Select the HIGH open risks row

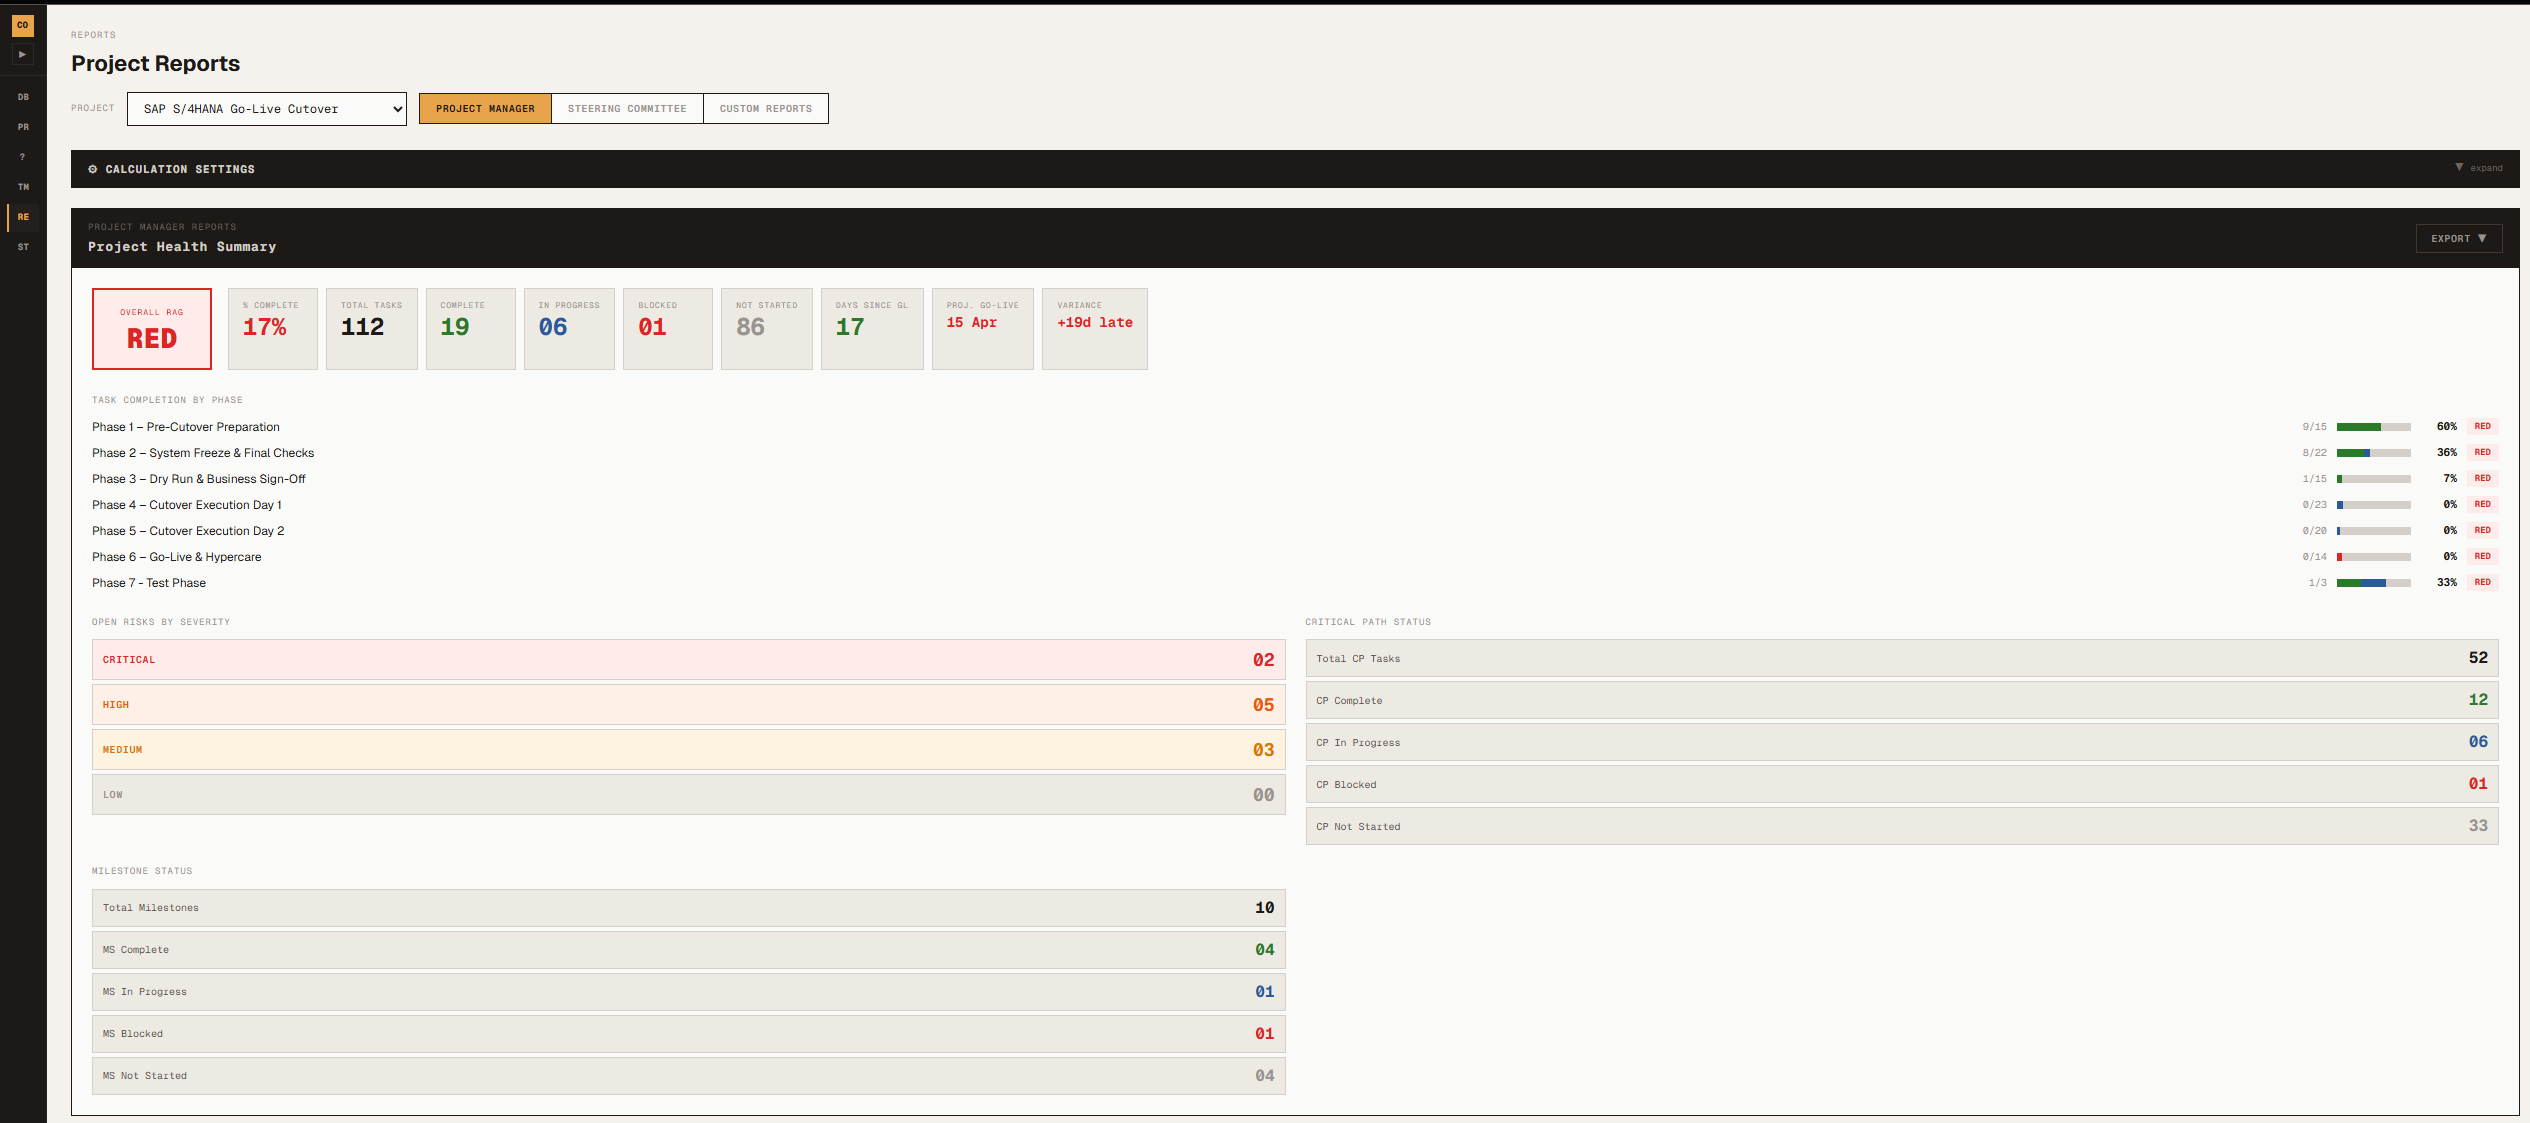click(688, 705)
